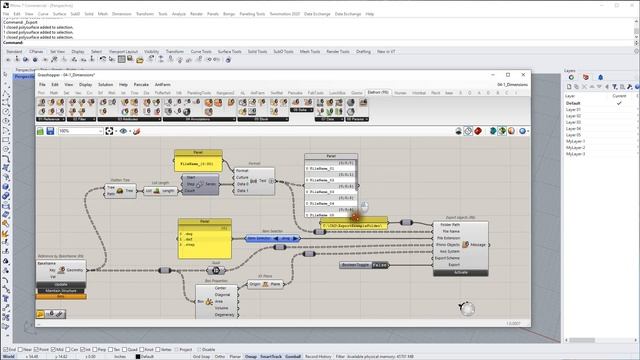This screenshot has height=360, width=640.
Task: Save the Grasshopper document with the floppy icon
Action: [50, 131]
